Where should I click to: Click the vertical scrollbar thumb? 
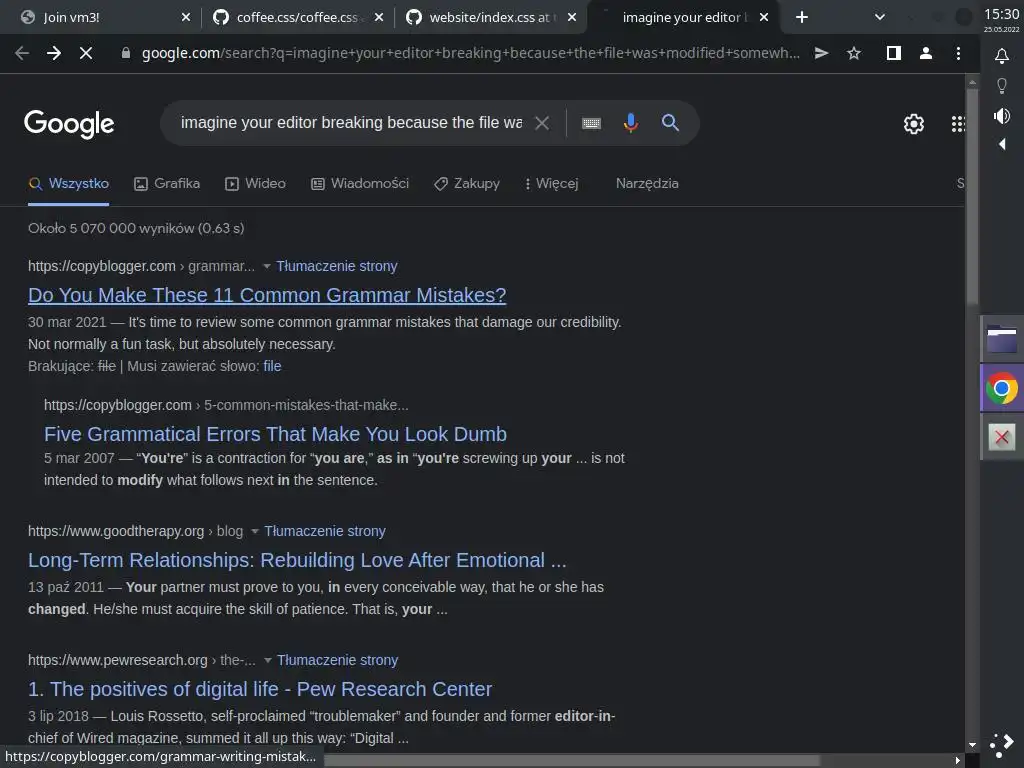972,196
